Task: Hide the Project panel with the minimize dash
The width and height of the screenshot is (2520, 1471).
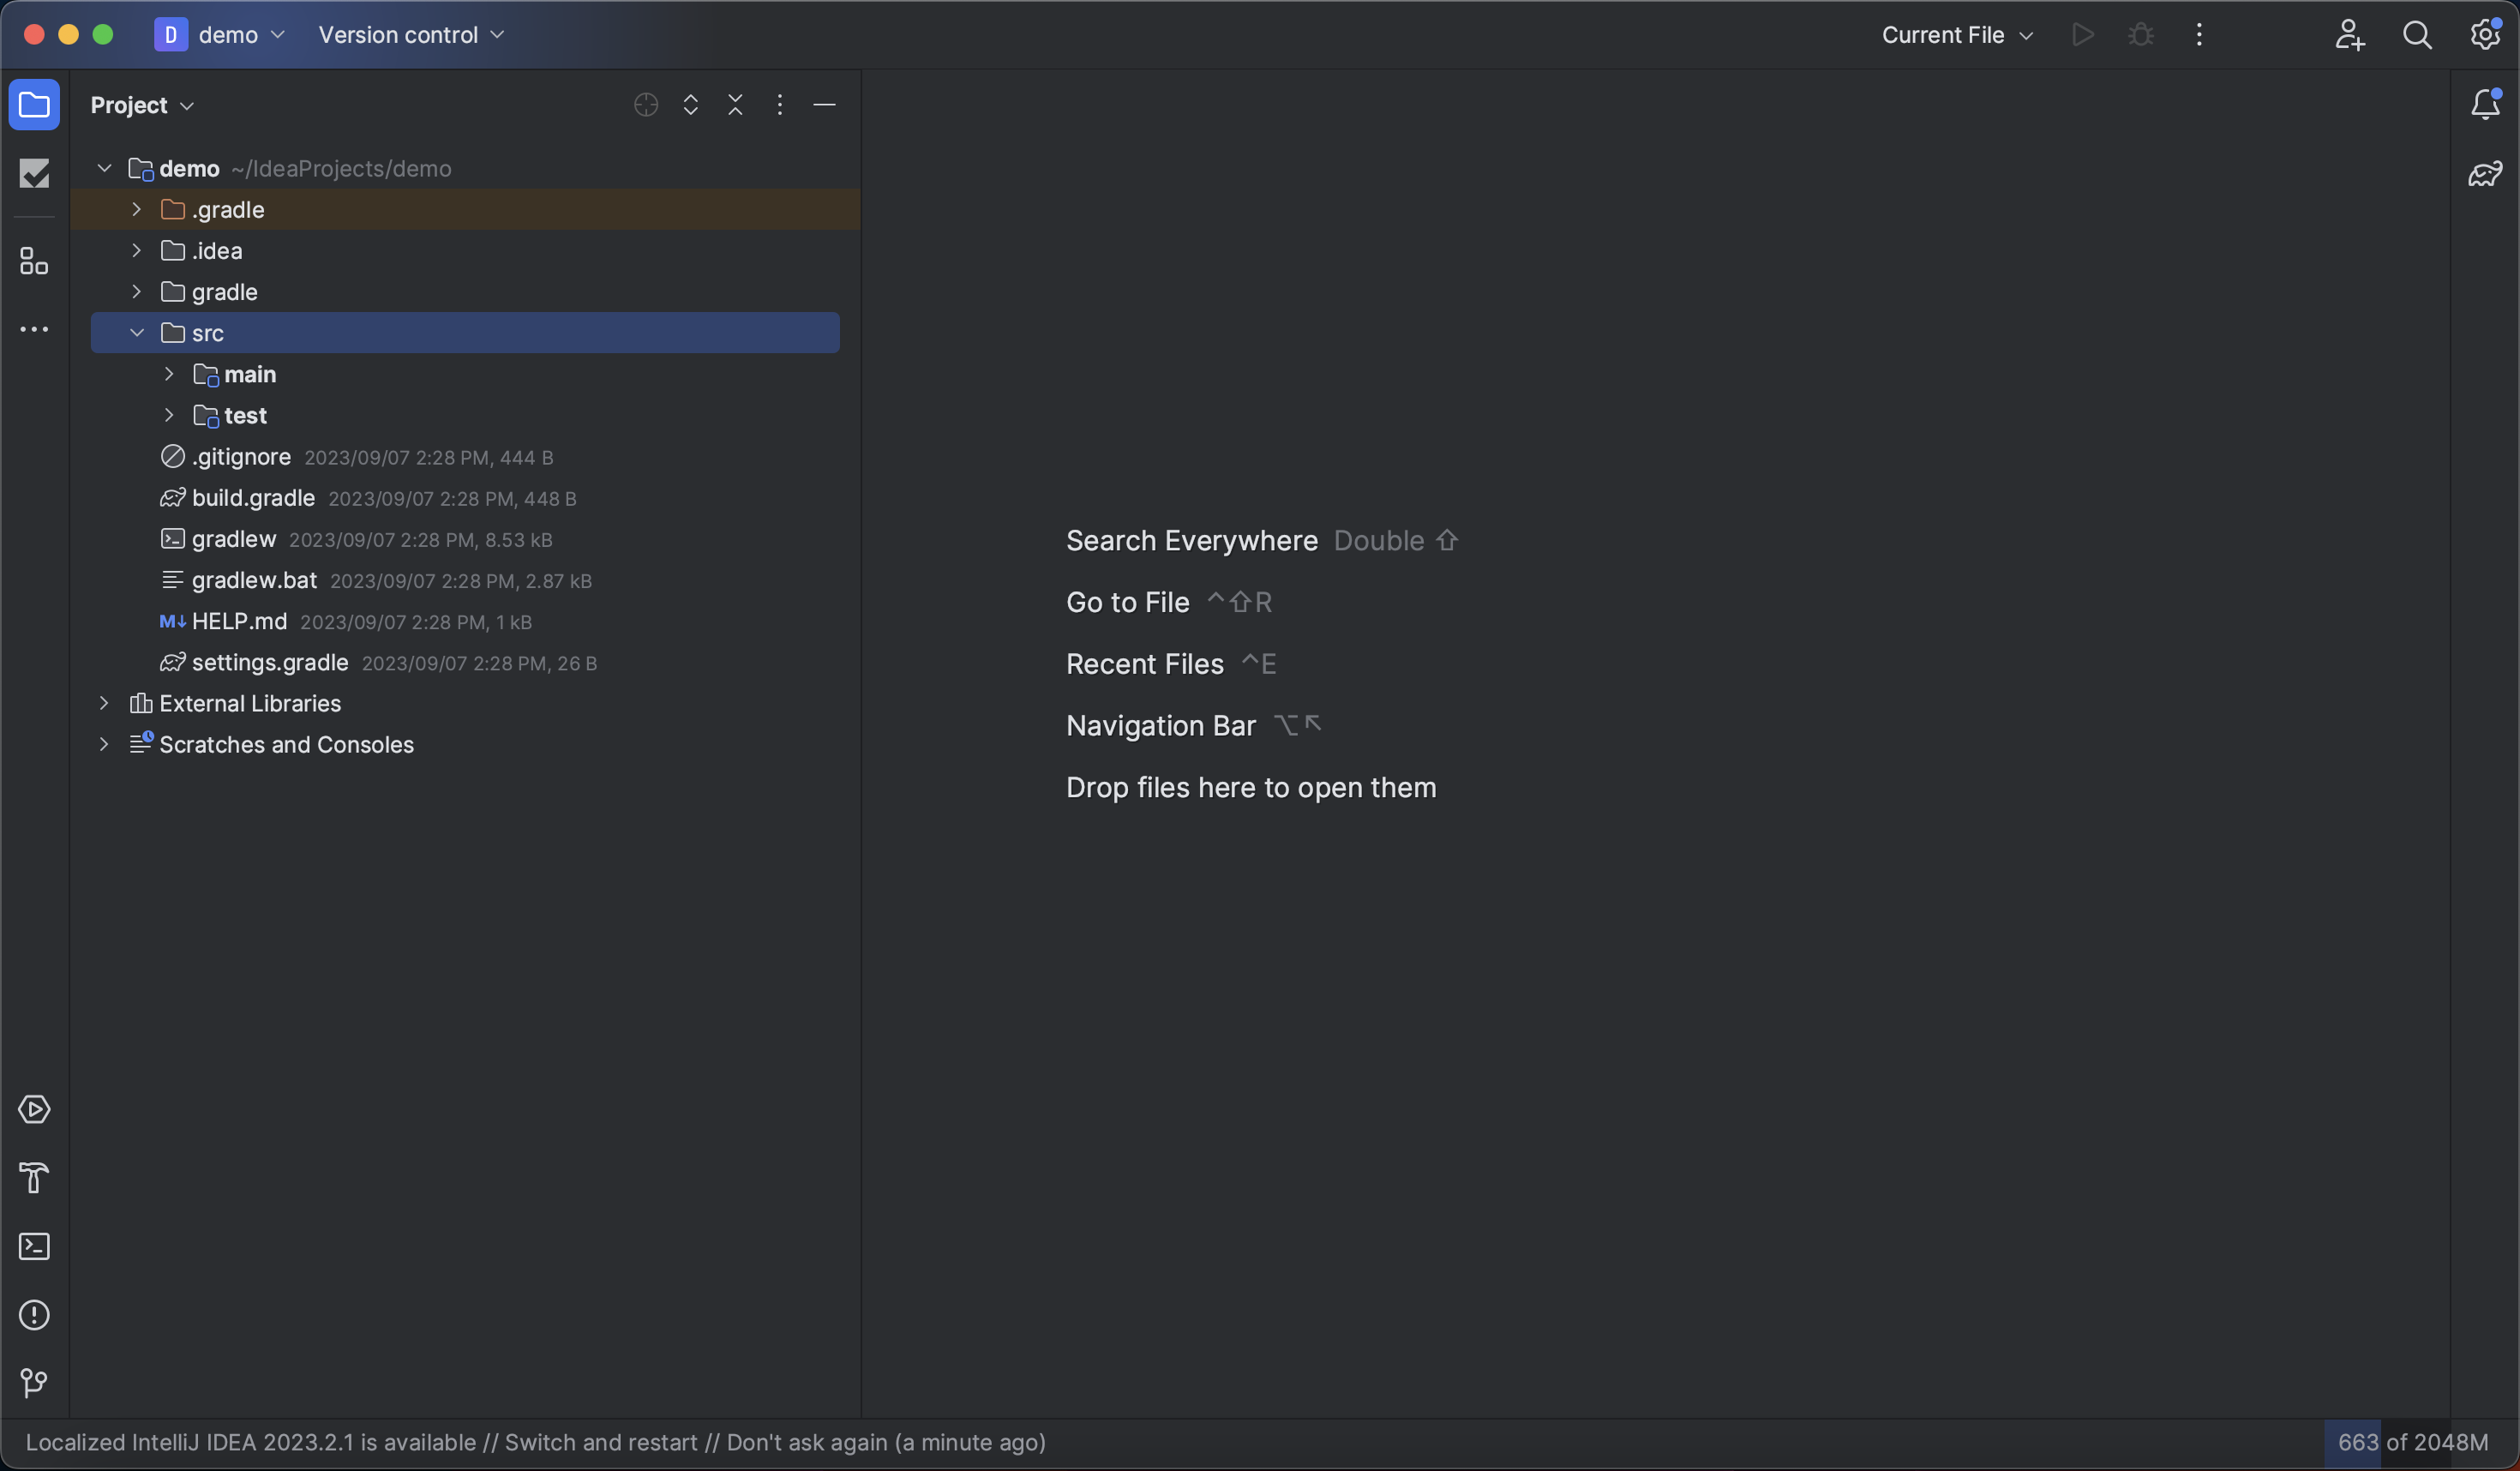Action: (825, 105)
